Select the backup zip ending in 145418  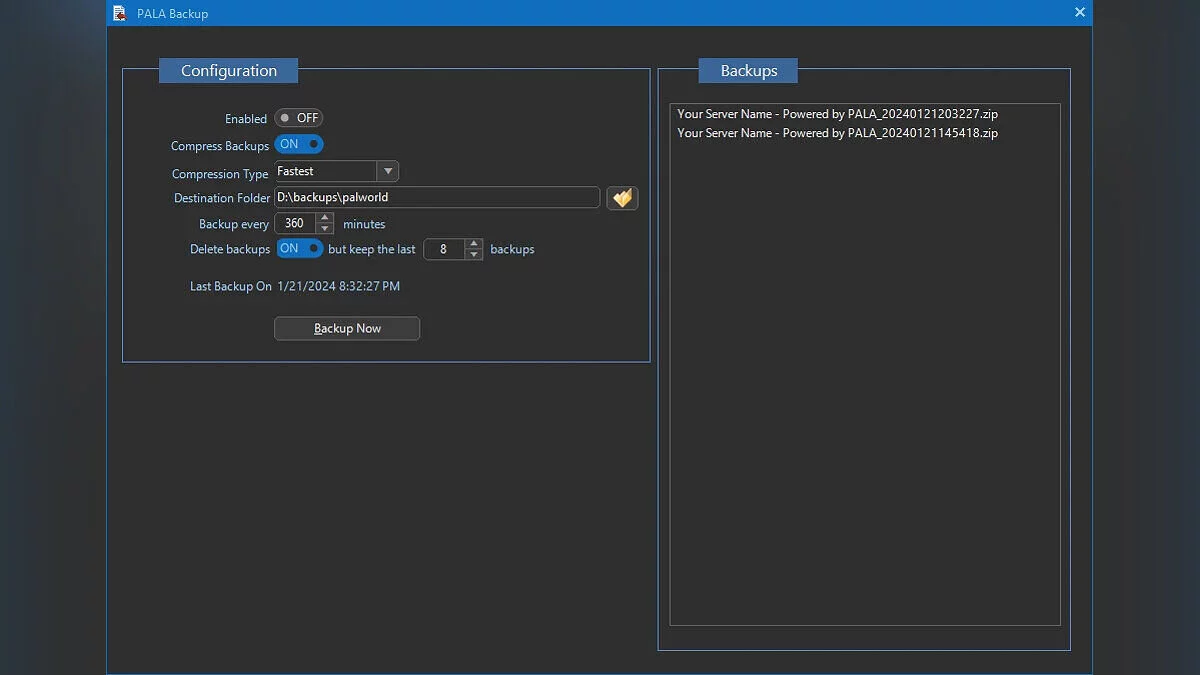pyautogui.click(x=838, y=132)
